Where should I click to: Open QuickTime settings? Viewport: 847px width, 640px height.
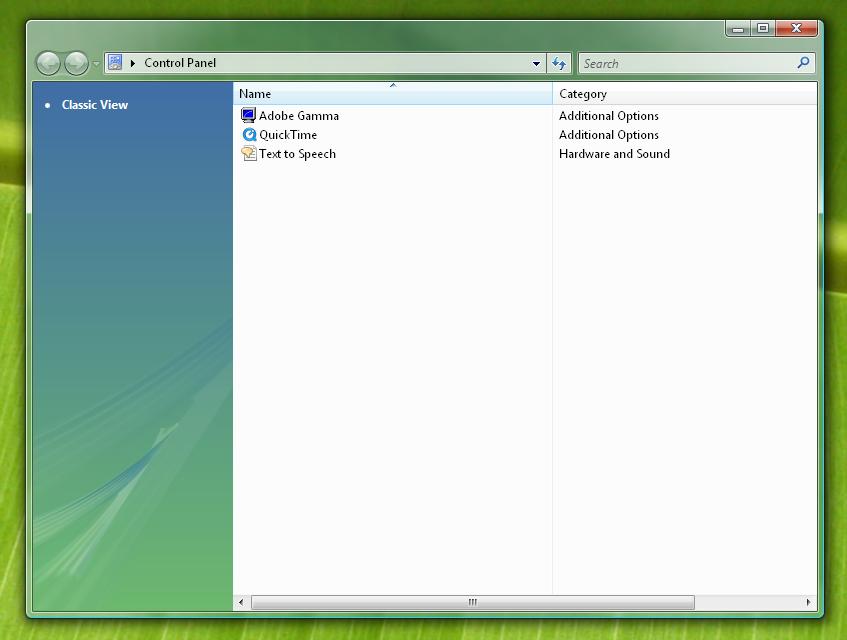tap(288, 135)
